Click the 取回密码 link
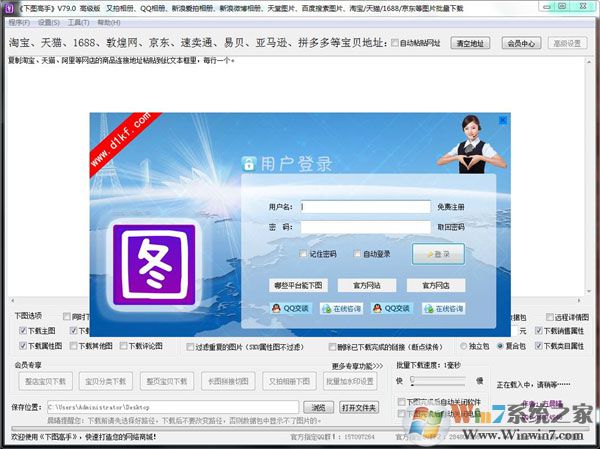 click(451, 227)
